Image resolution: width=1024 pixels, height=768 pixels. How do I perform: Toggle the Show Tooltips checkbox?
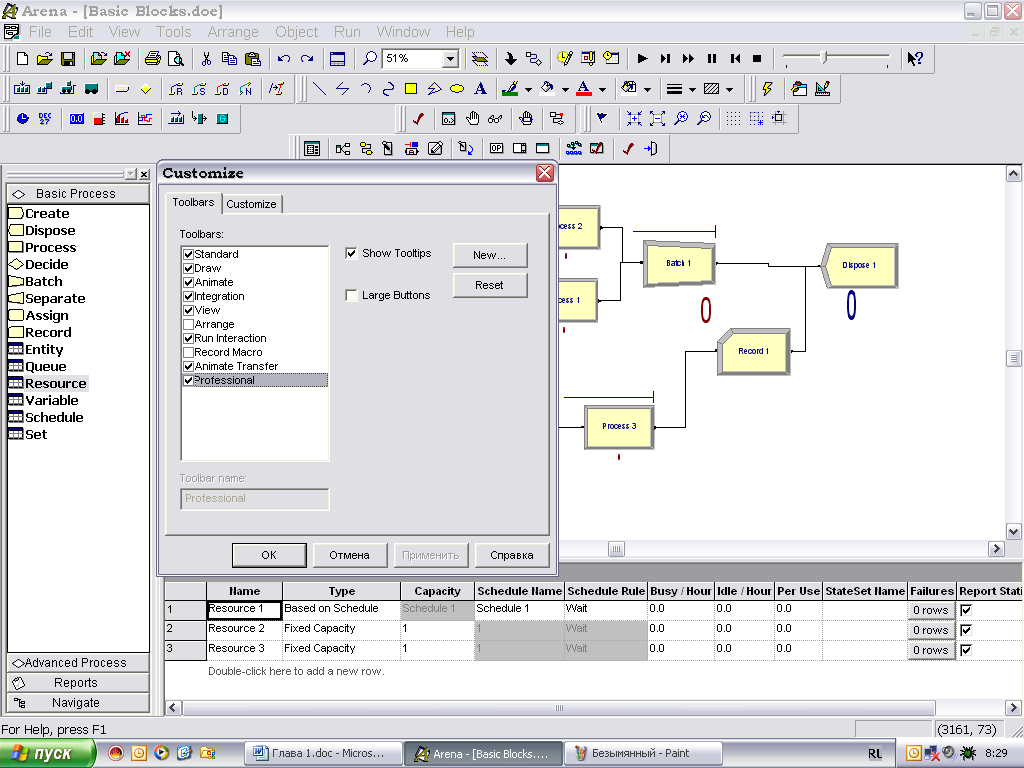pos(351,253)
